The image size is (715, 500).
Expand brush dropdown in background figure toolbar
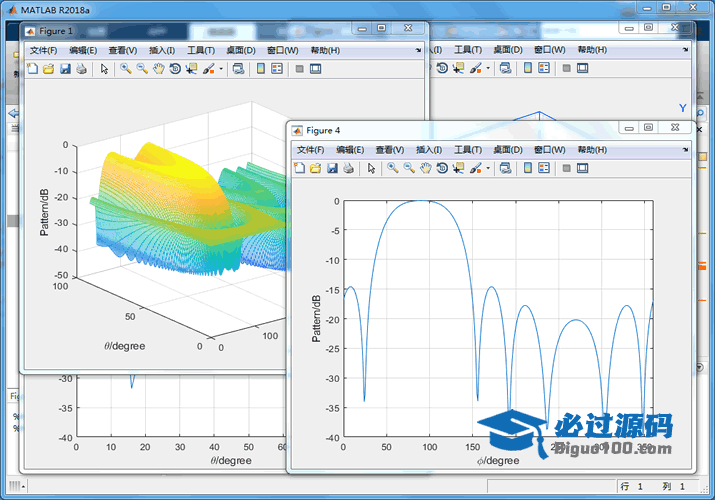point(488,68)
